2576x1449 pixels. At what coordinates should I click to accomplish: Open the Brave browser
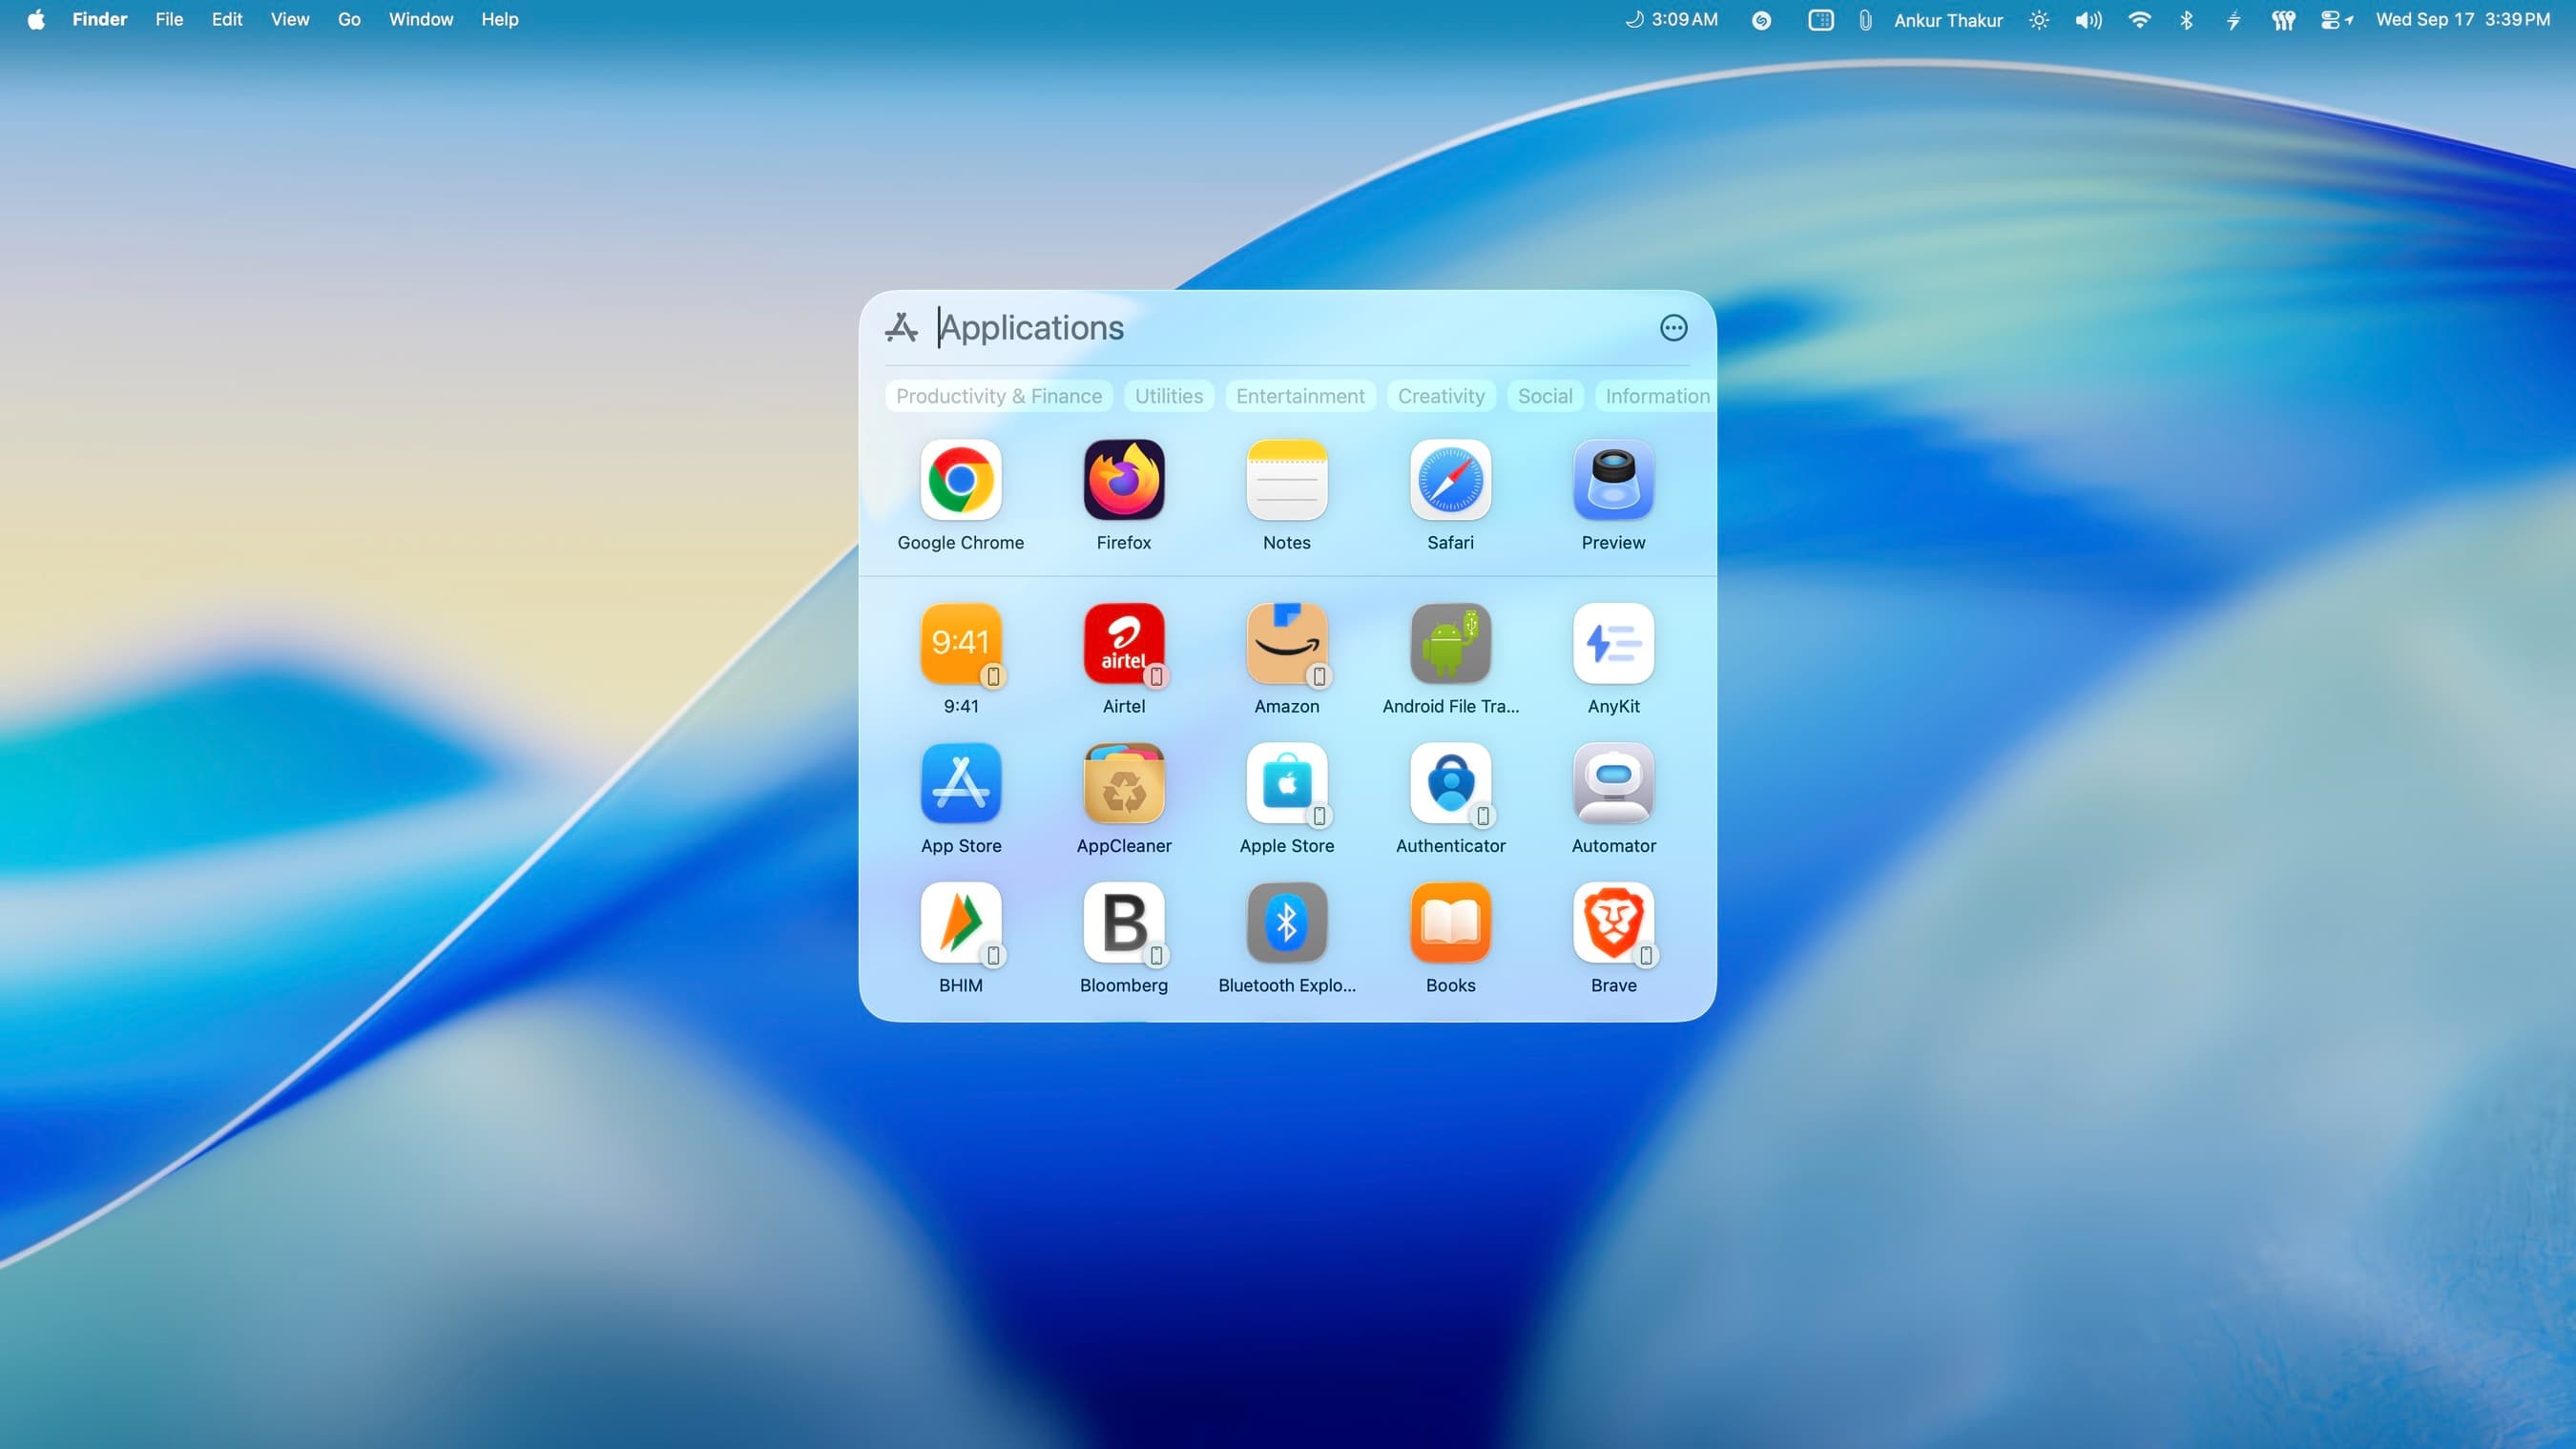[1613, 922]
